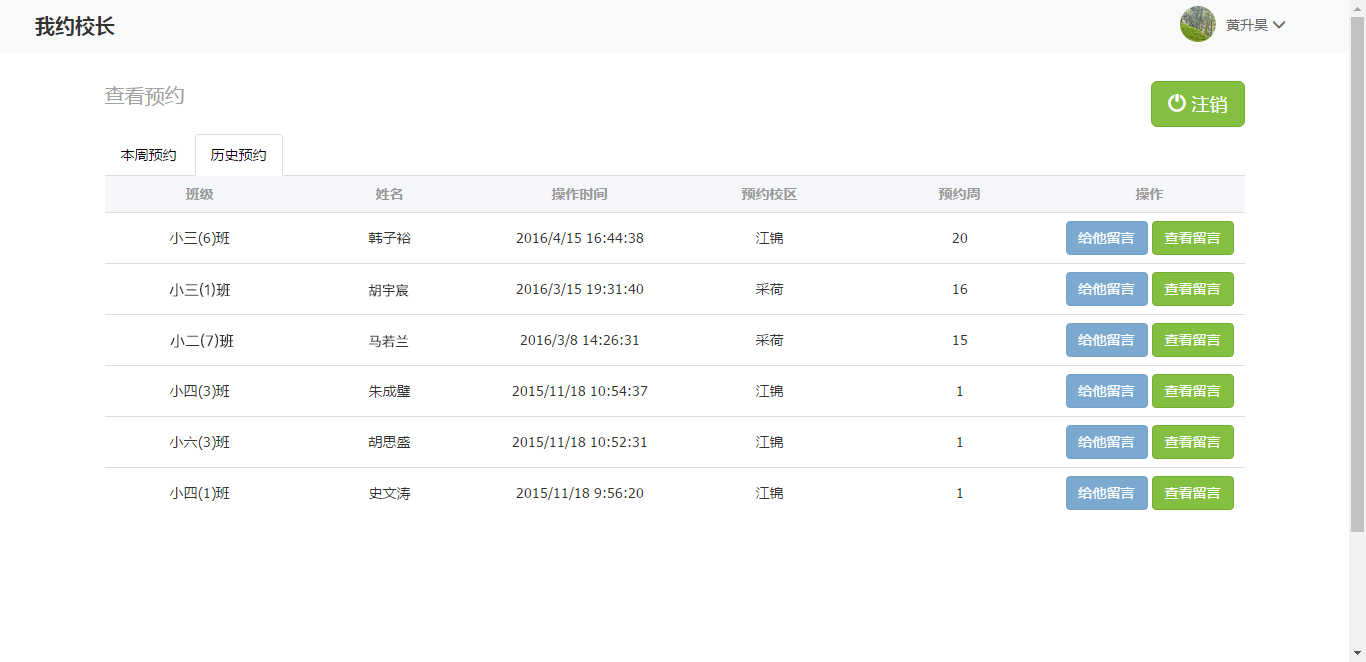
Task: View messages for 朱成璧
Action: pyautogui.click(x=1192, y=391)
